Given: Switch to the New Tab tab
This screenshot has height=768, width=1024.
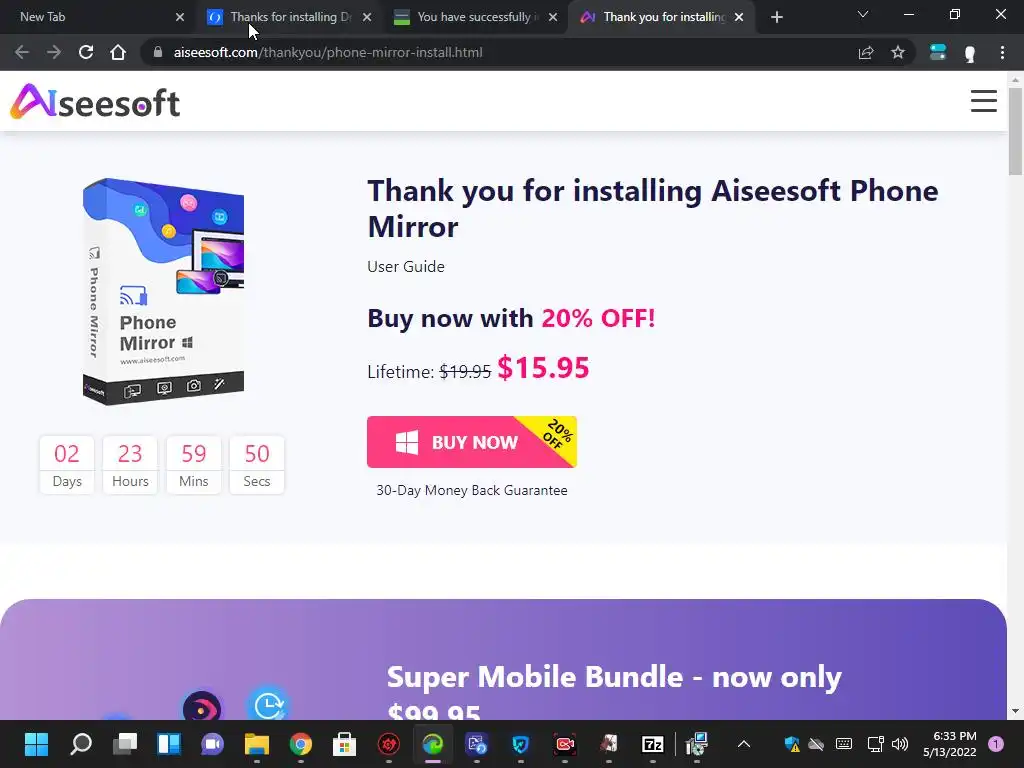Looking at the screenshot, I should pos(97,17).
